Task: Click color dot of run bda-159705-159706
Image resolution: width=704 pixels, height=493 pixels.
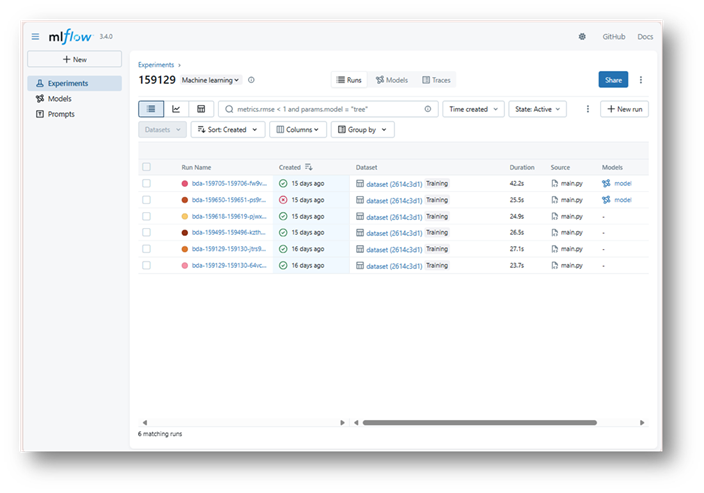Action: (185, 183)
